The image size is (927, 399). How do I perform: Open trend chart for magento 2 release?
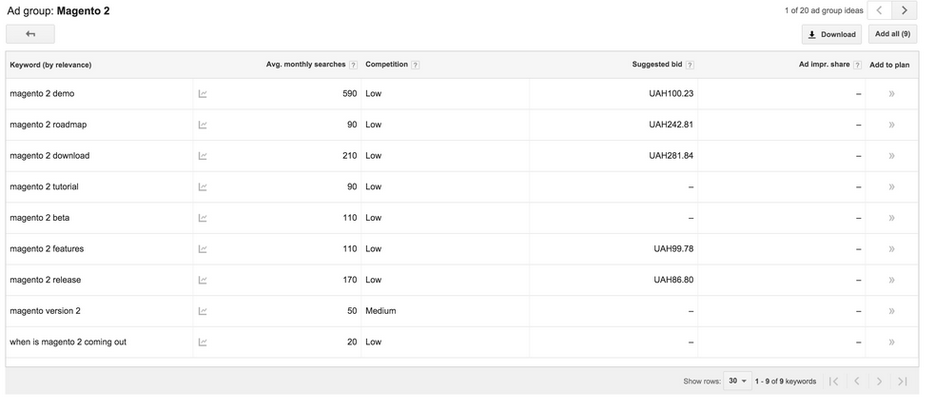203,280
